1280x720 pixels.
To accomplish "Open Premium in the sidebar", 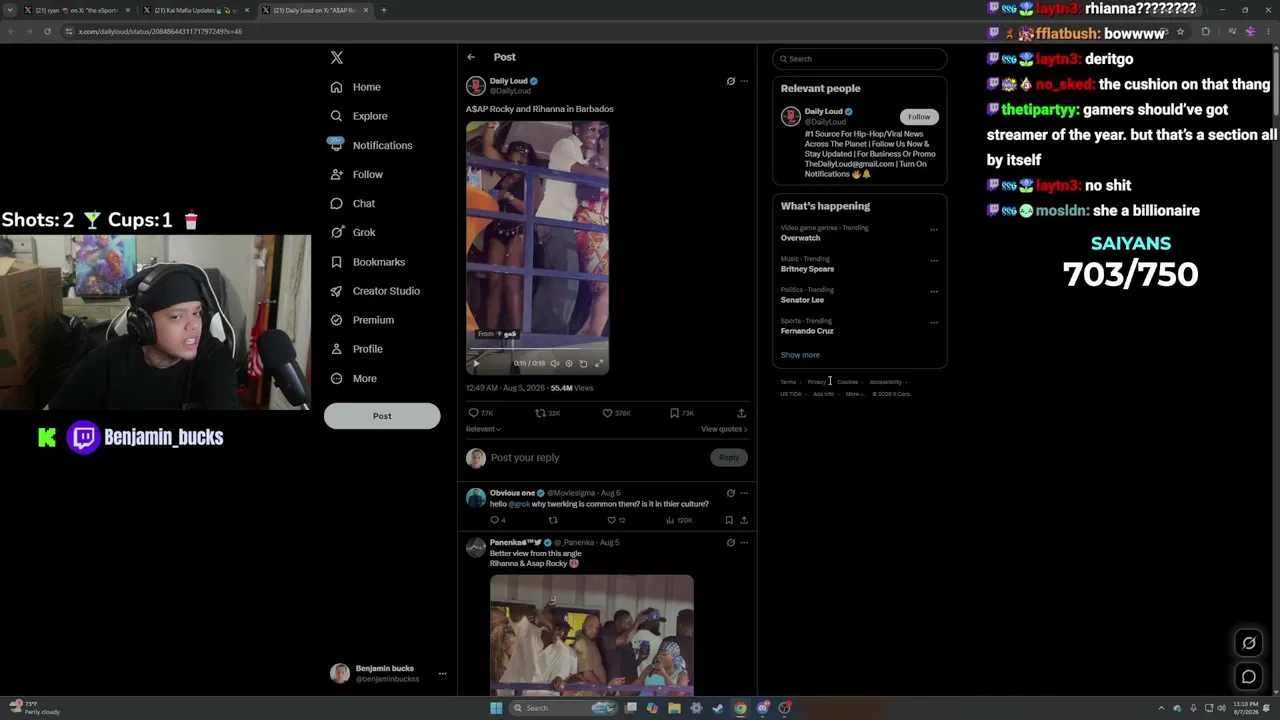I will coord(362,320).
